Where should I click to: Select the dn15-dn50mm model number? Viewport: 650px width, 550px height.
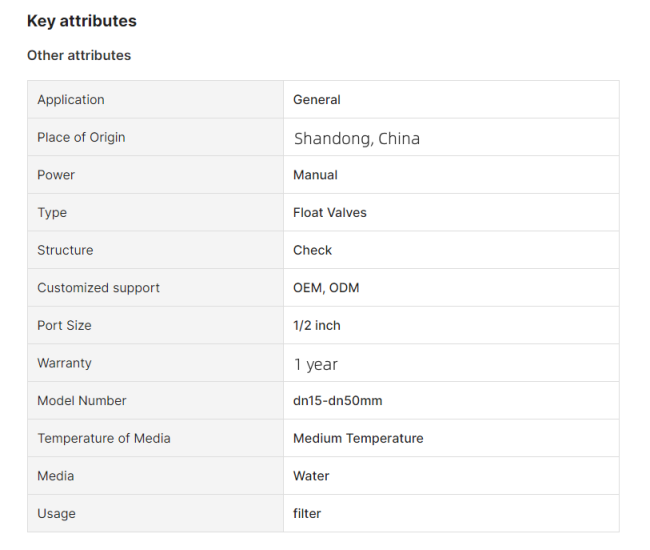click(x=338, y=401)
